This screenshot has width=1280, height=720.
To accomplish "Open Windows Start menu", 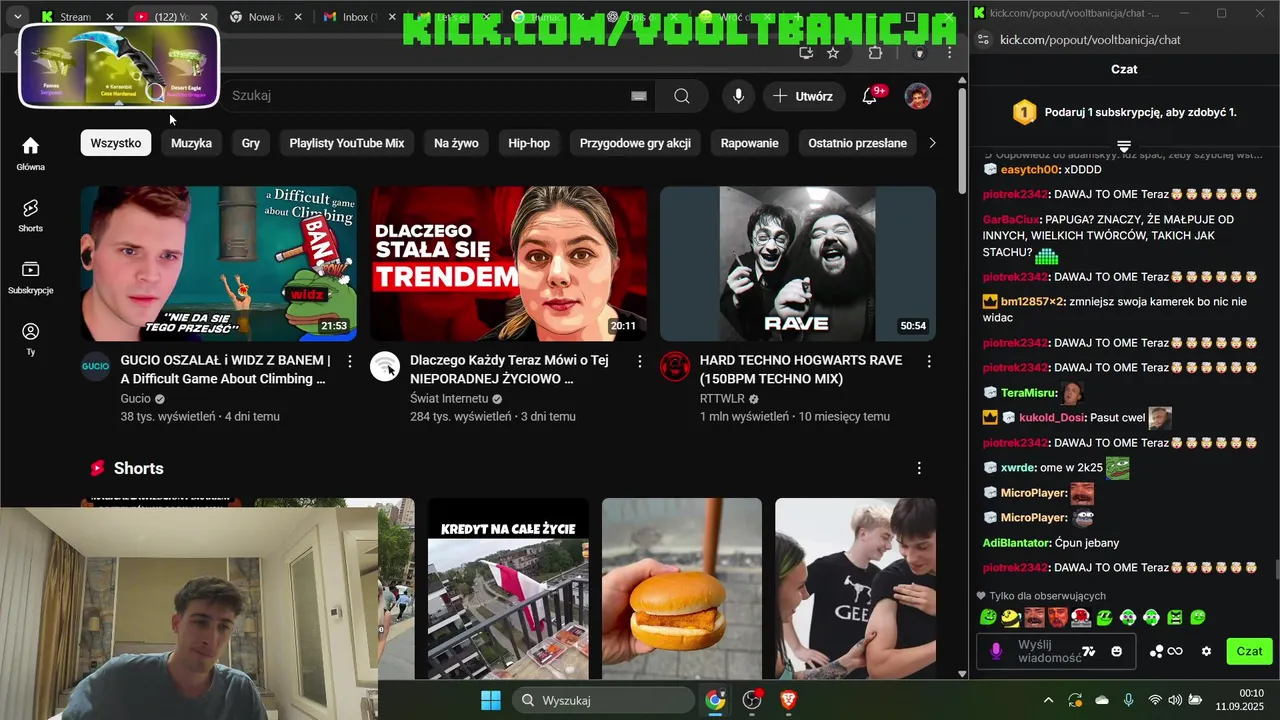I will pos(491,700).
